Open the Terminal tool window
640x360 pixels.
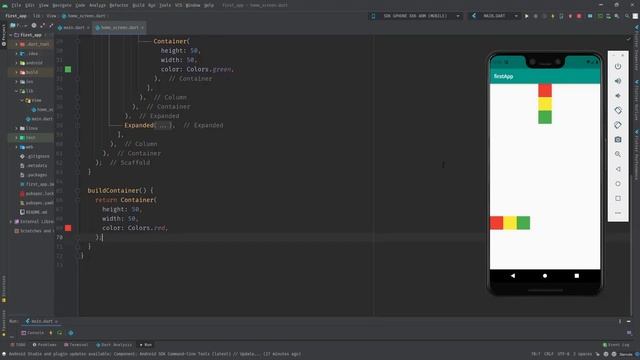(x=76, y=345)
